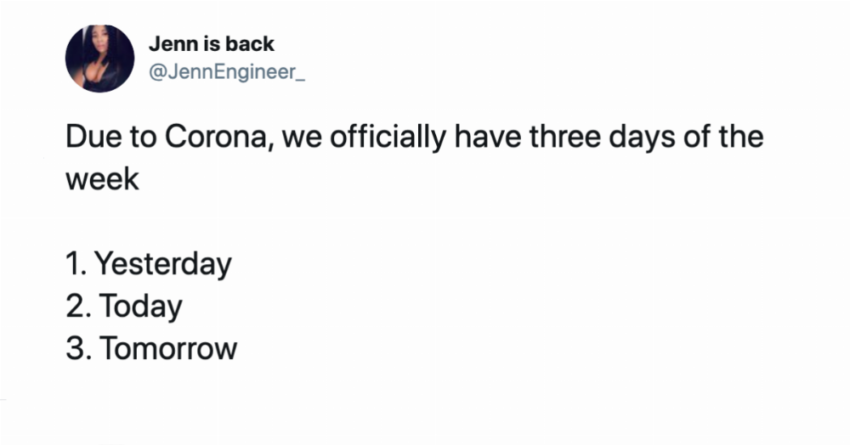Viewport: 850px width, 445px height.
Task: Click the number 1. before Yesterday
Action: click(76, 263)
